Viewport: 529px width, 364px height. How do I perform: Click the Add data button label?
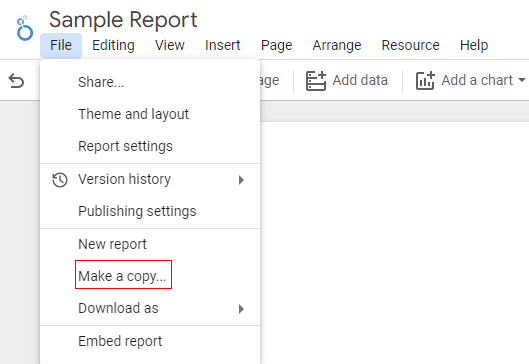coord(360,80)
